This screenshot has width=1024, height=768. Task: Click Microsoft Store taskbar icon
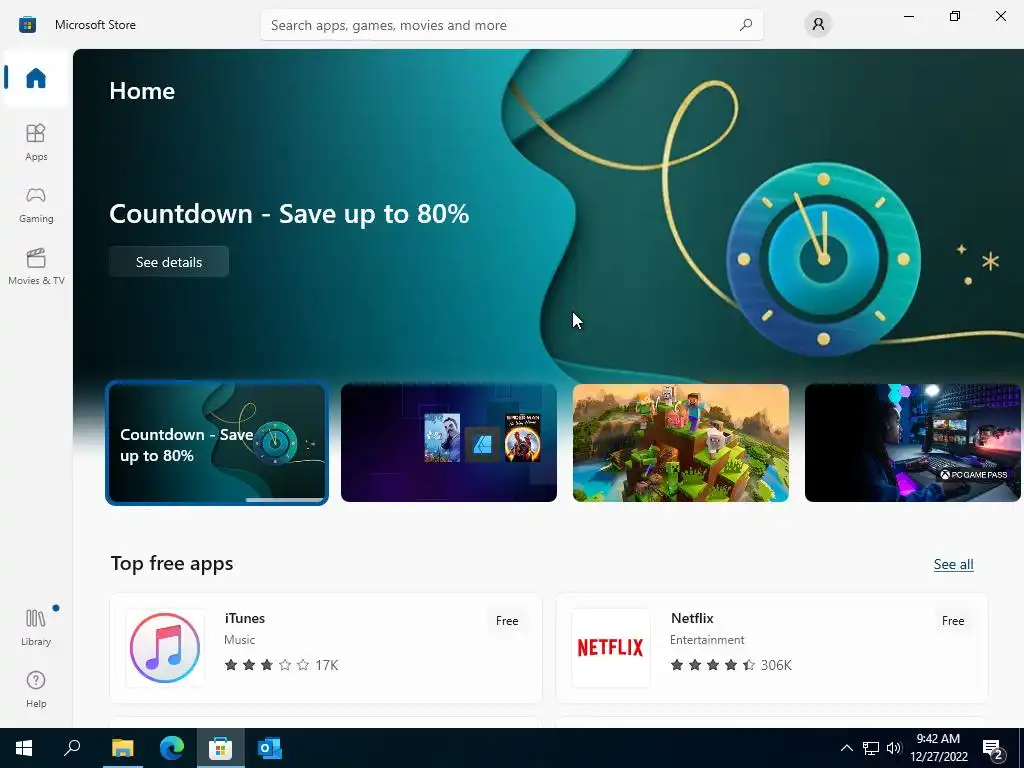[221, 748]
